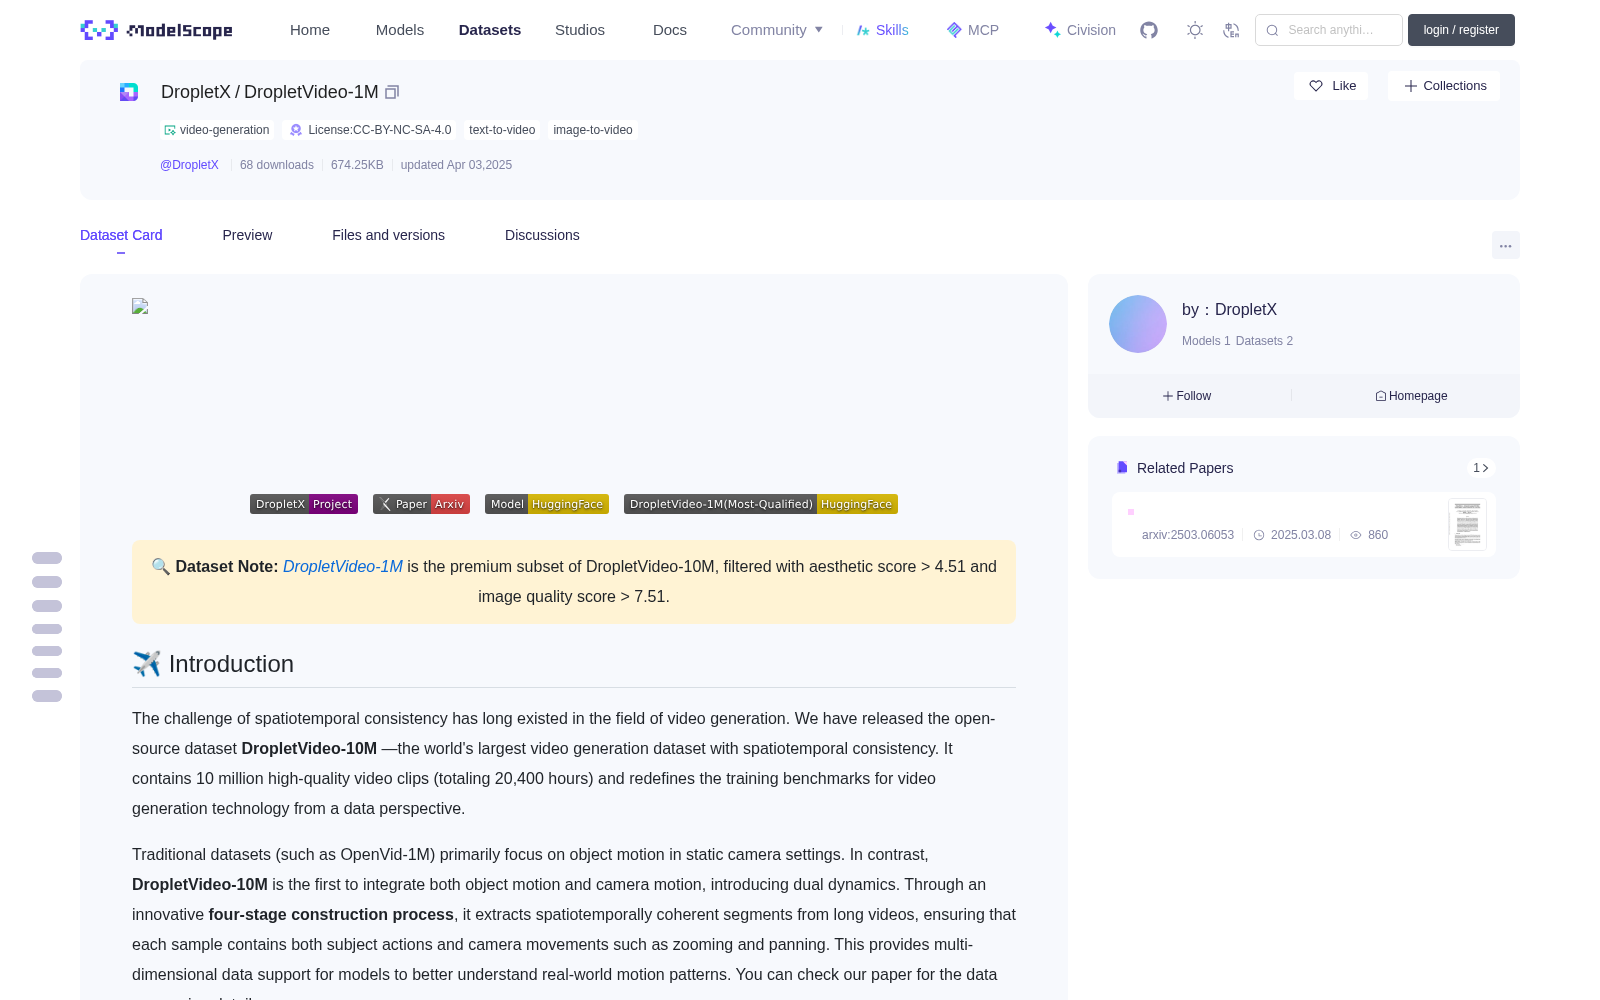Click the Civision sparkle icon
This screenshot has width=1600, height=1000.
click(x=1052, y=30)
